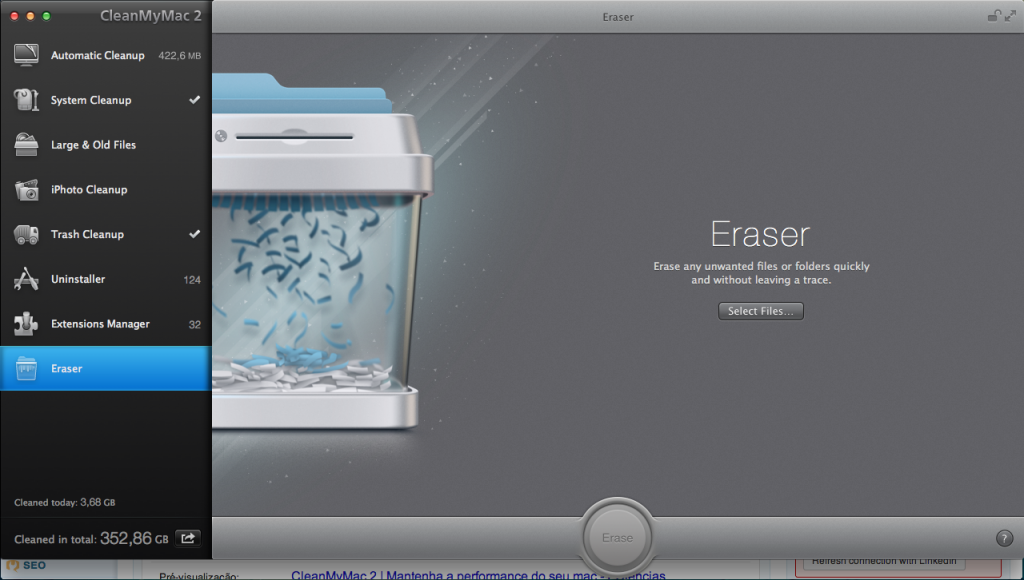The image size is (1024, 580).
Task: Select the Eraser section label
Action: [67, 368]
